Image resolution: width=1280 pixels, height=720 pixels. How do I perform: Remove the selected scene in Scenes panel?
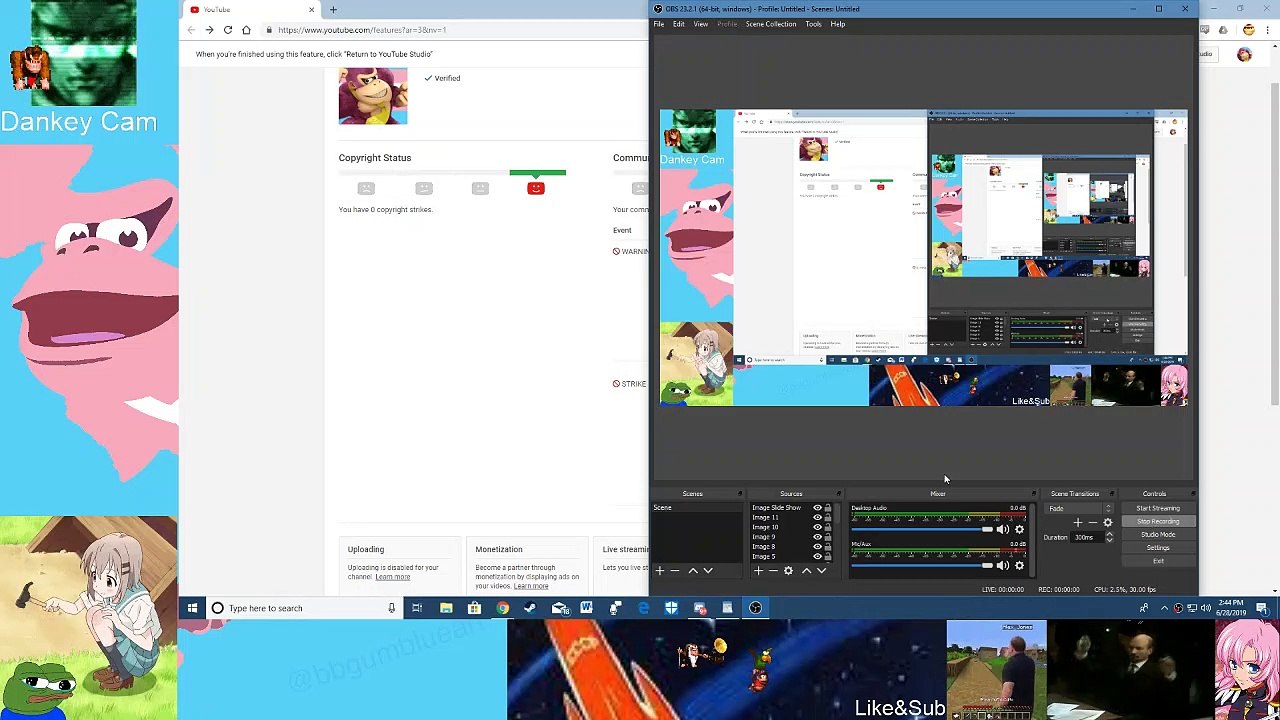click(x=675, y=571)
